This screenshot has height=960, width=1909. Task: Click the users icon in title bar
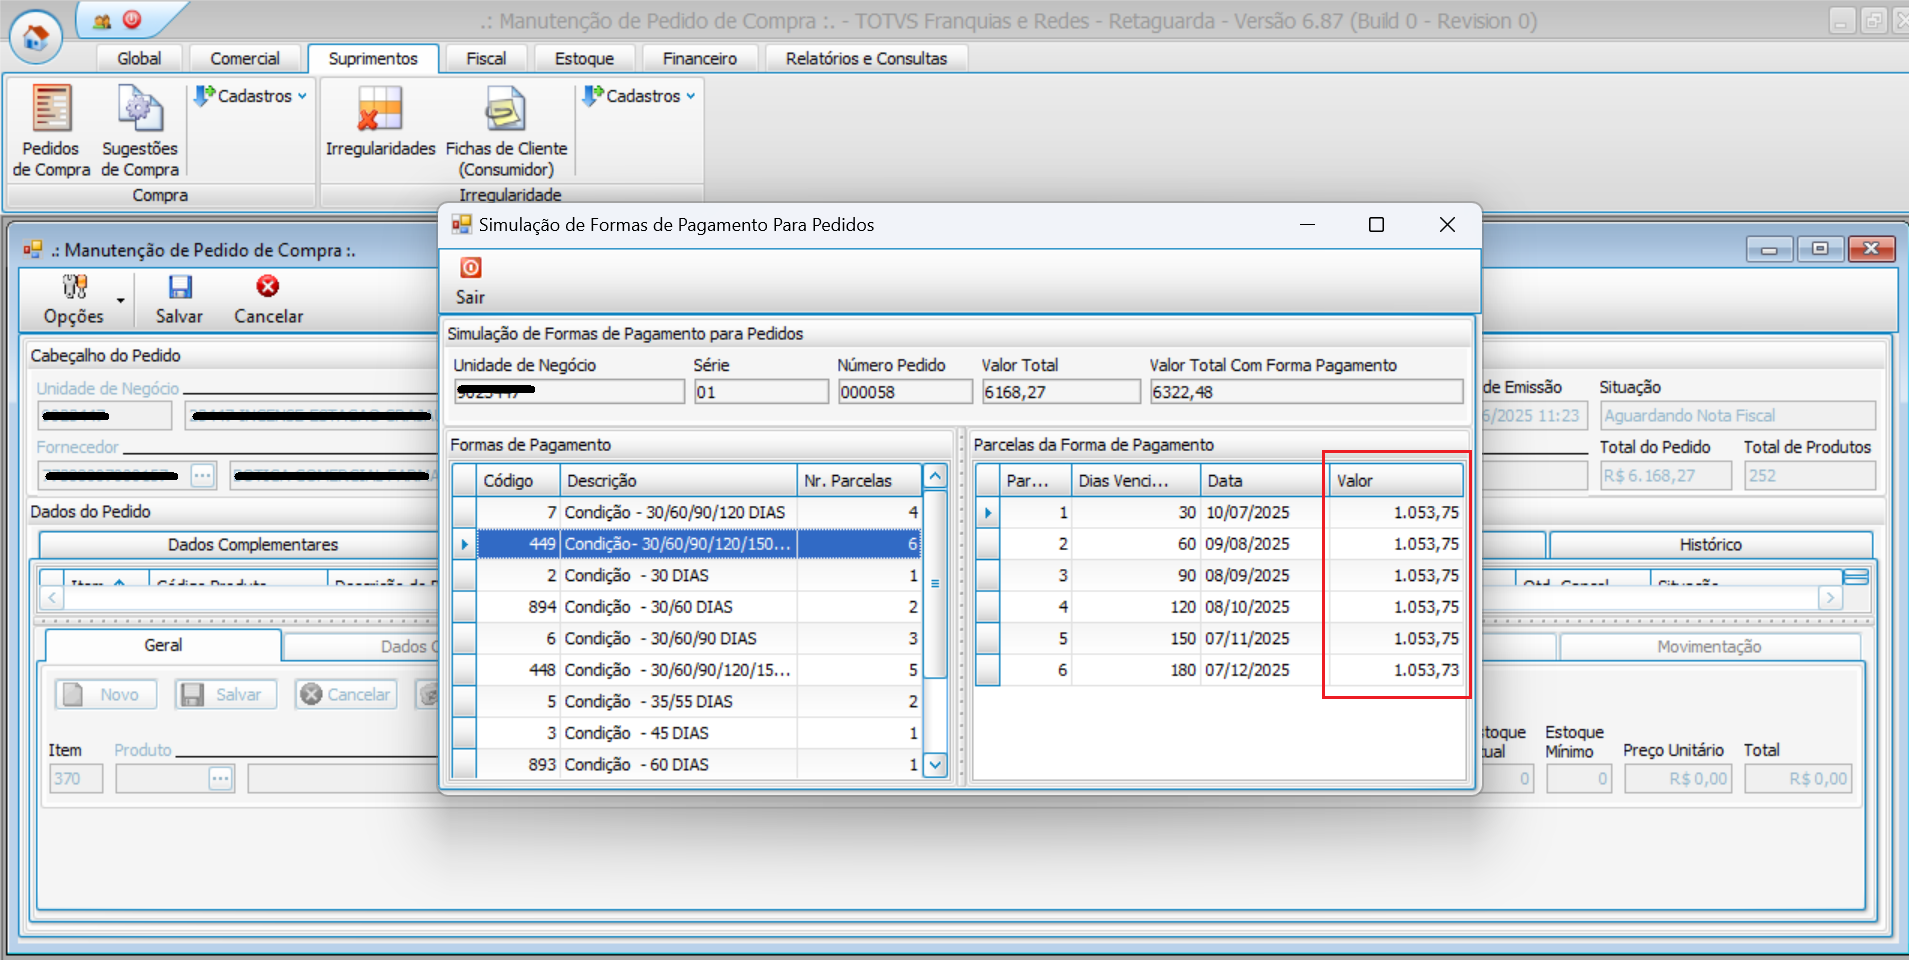(102, 20)
